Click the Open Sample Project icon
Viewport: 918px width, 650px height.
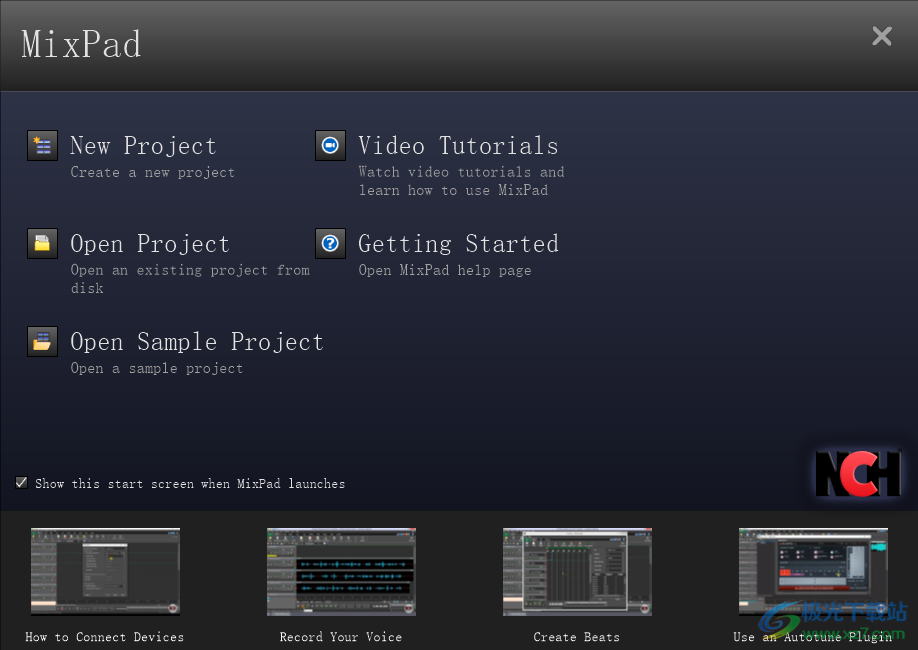[42, 341]
